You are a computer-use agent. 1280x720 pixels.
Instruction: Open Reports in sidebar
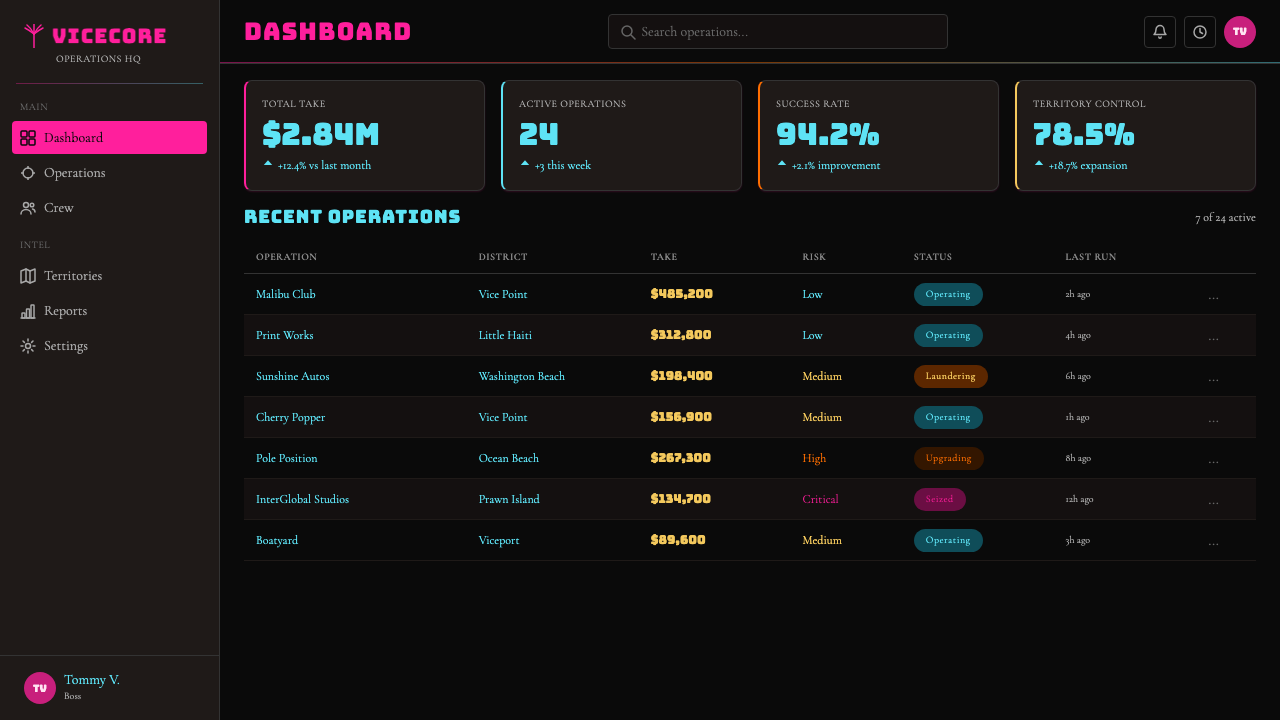pyautogui.click(x=109, y=311)
